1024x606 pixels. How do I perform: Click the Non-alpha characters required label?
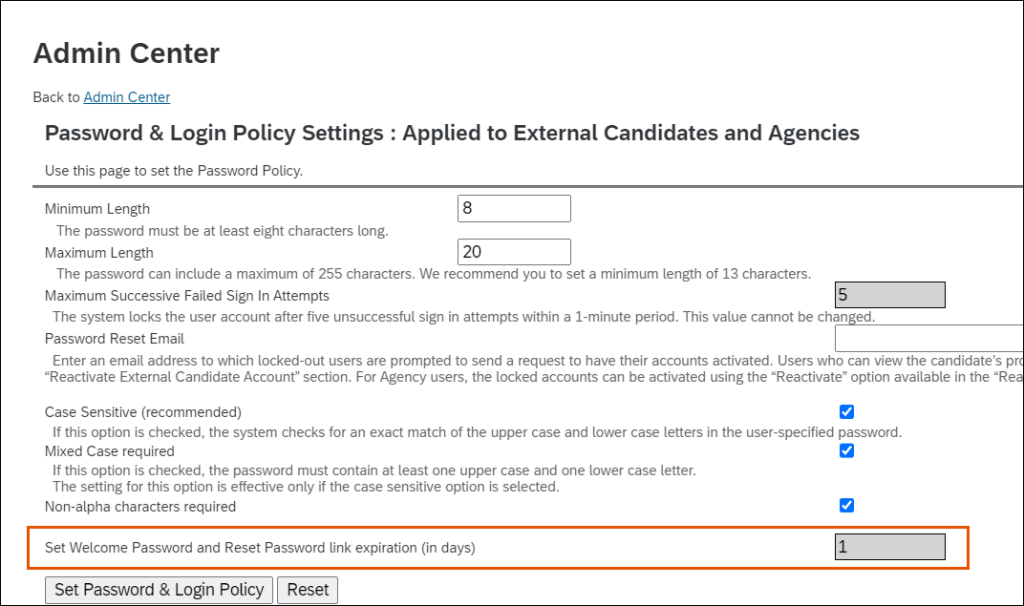[x=140, y=506]
